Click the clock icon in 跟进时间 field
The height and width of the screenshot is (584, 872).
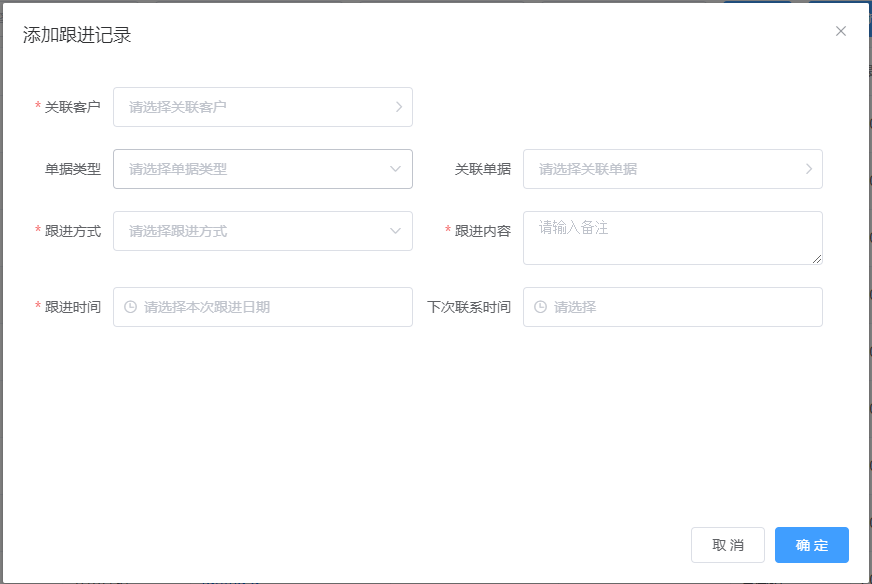[130, 307]
